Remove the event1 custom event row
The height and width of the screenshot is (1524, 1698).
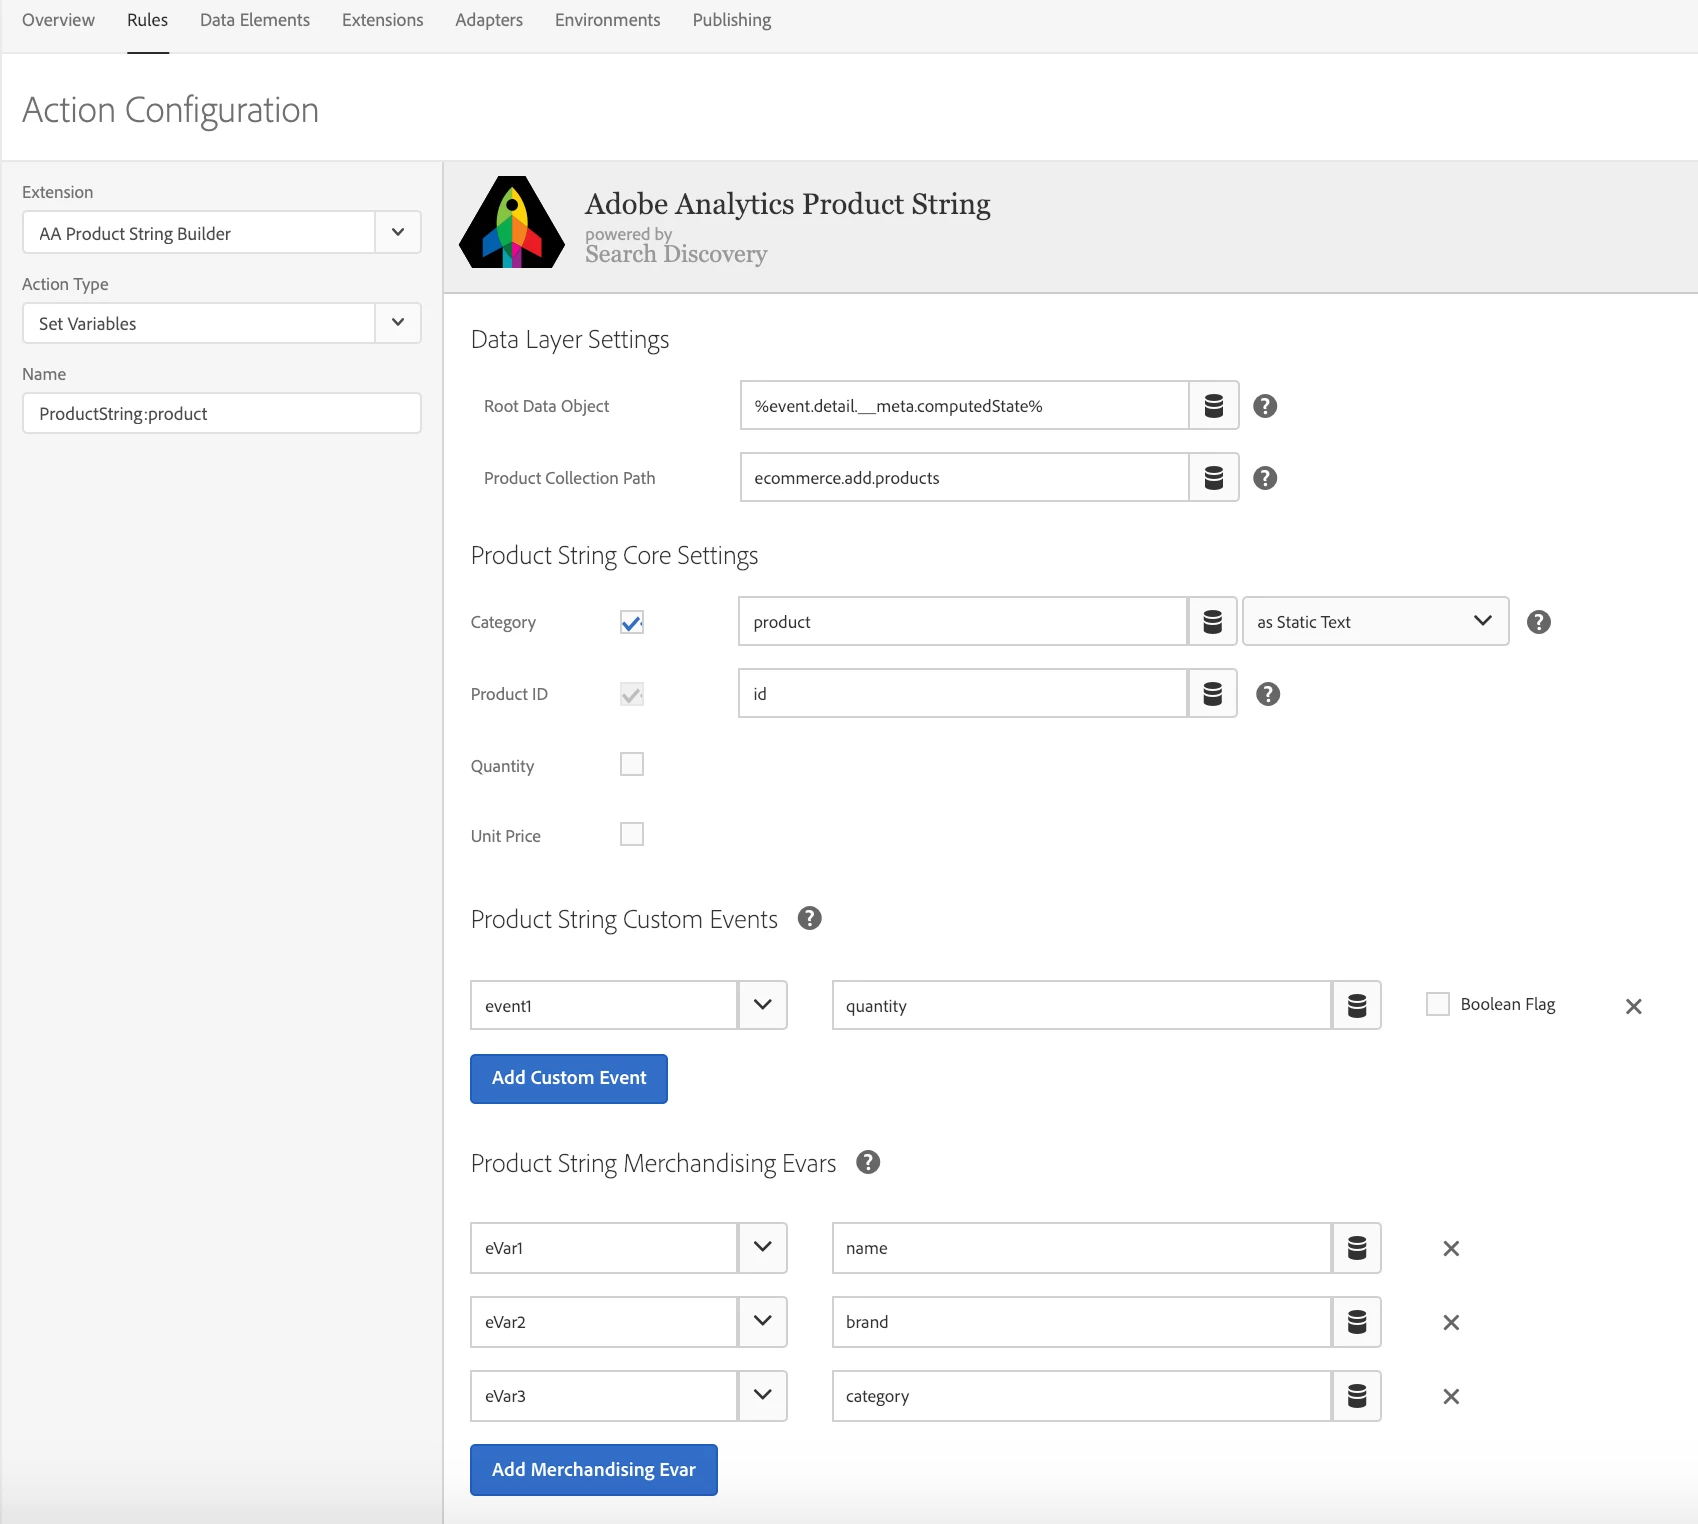pos(1634,1006)
